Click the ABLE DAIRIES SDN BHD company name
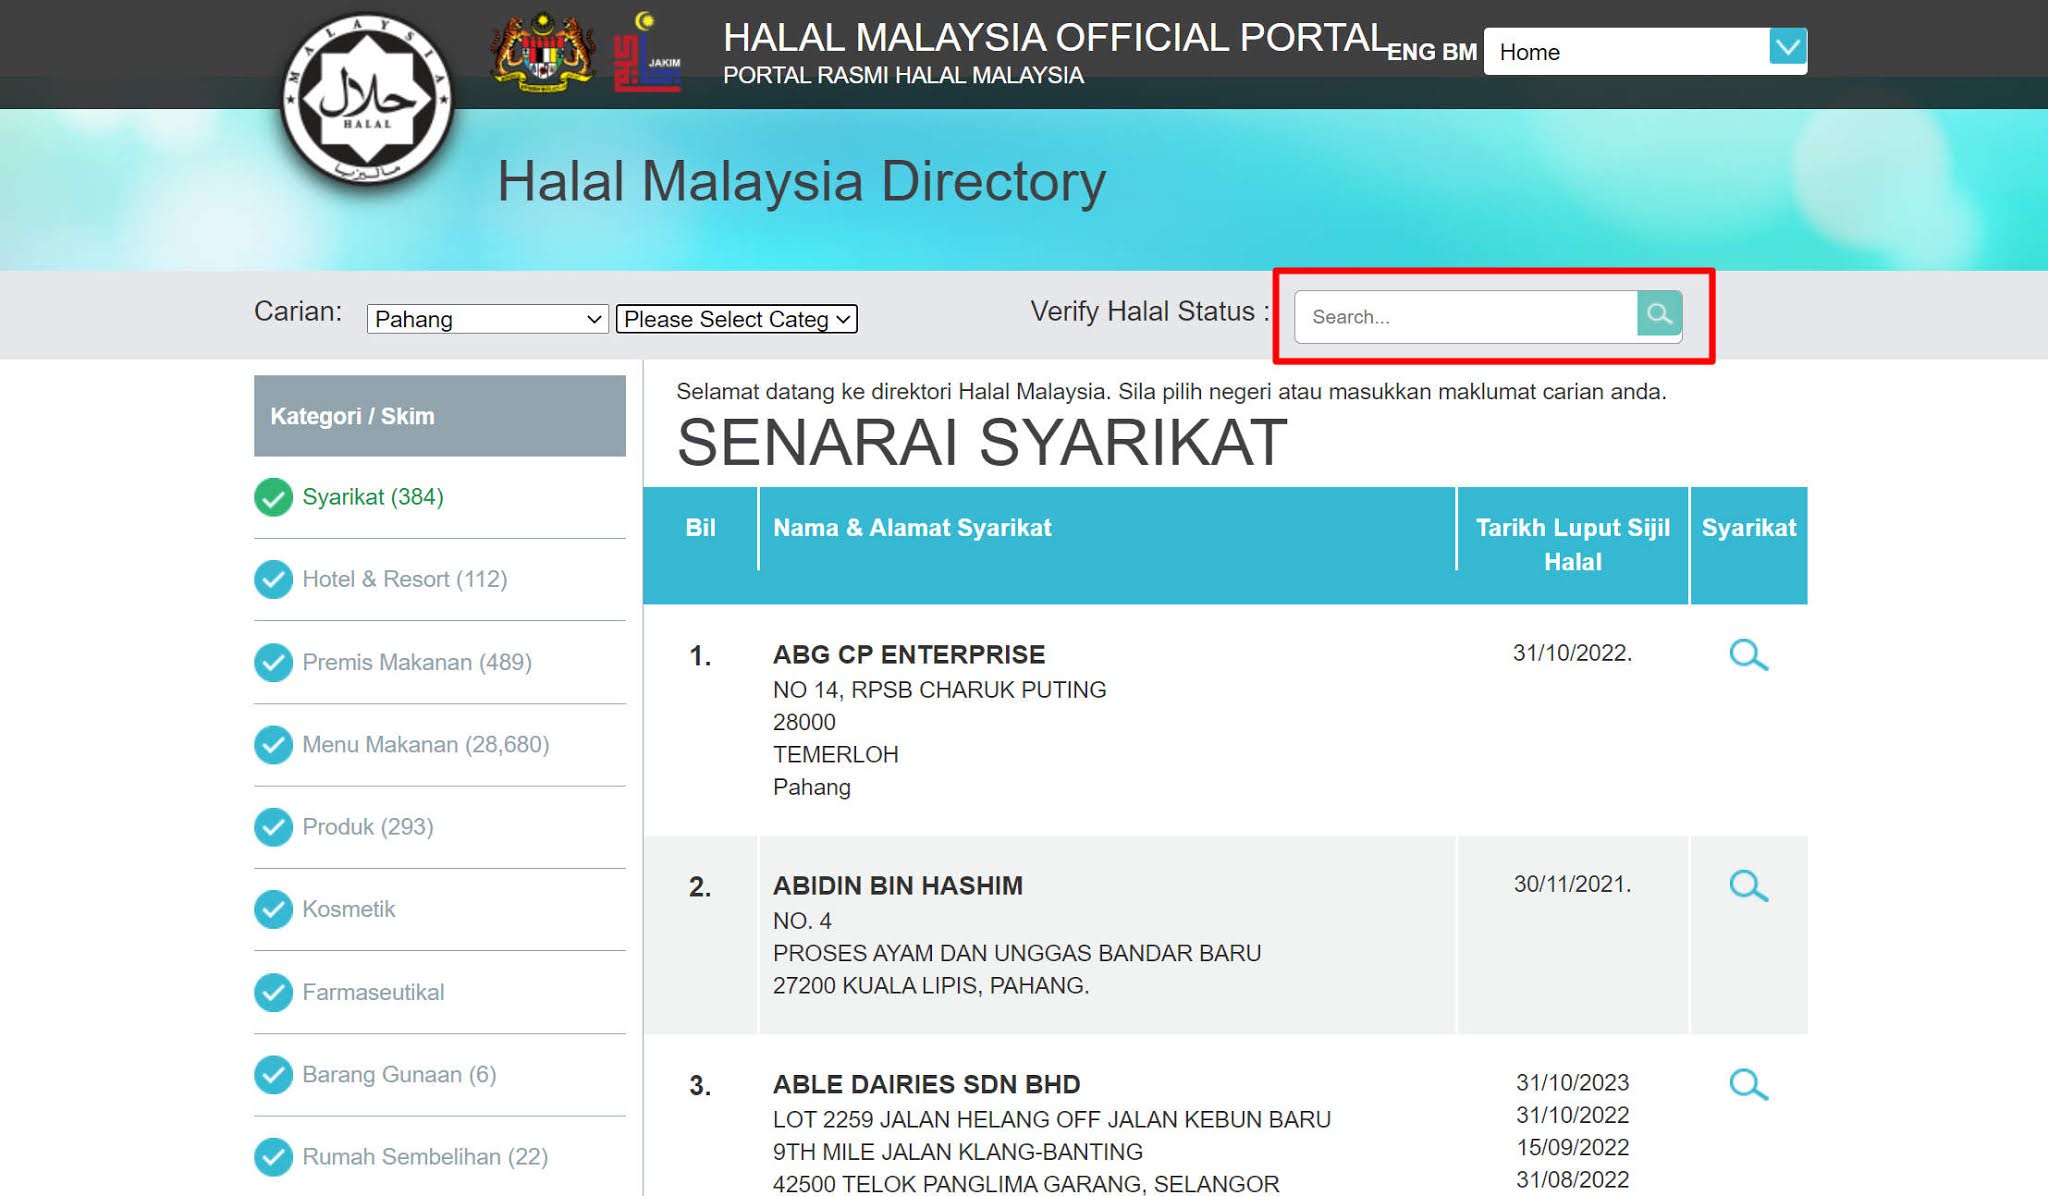 tap(927, 1084)
